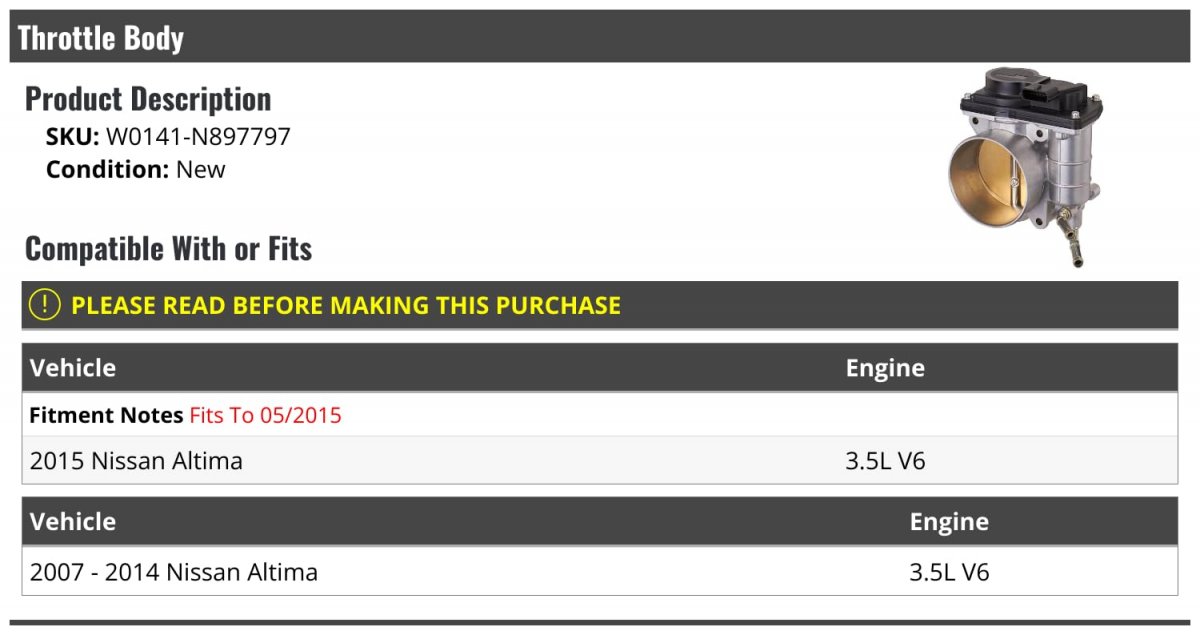The height and width of the screenshot is (635, 1200).
Task: Select the 2015 Nissan Altima row
Action: pos(136,461)
